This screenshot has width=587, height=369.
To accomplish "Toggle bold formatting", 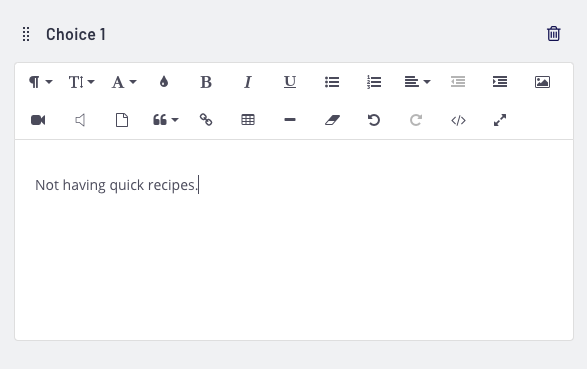I will point(206,82).
